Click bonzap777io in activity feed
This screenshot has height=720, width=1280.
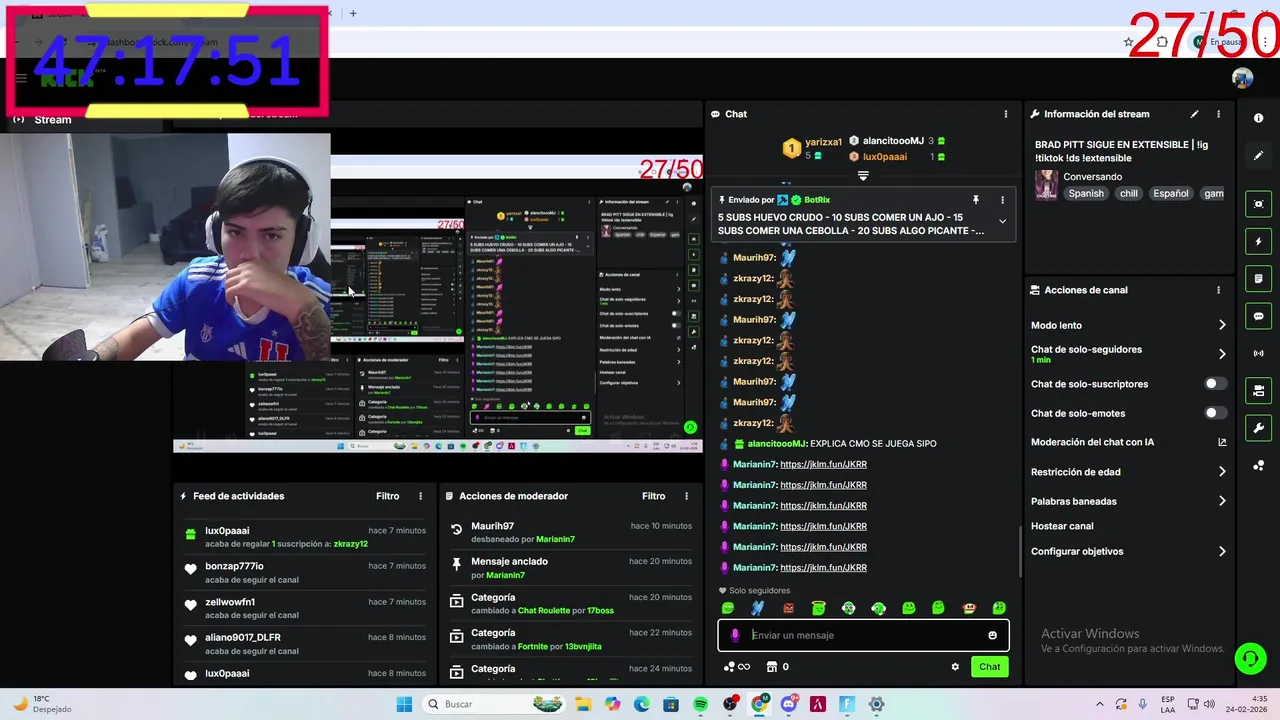tap(234, 566)
